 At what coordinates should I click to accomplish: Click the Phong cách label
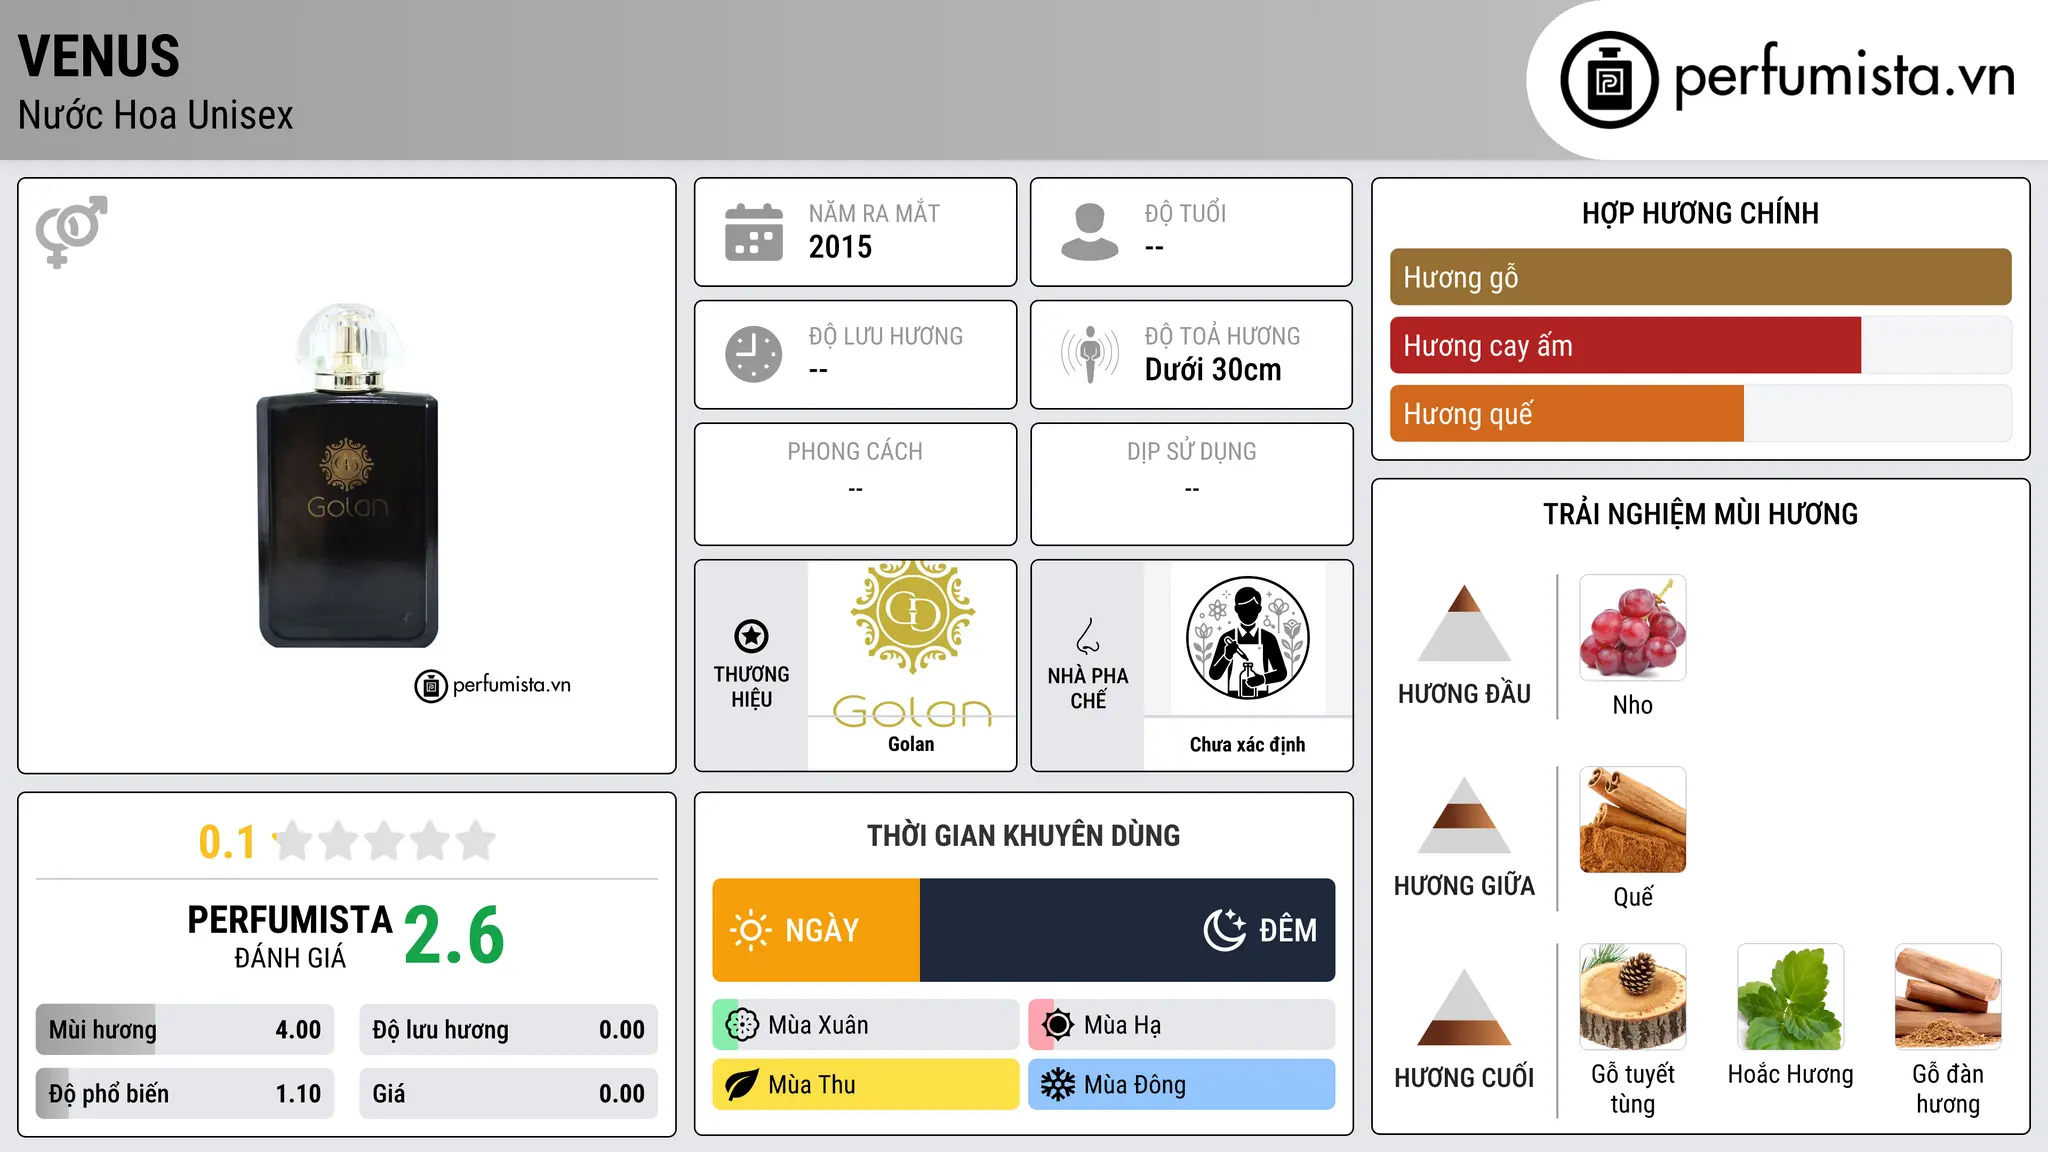pos(855,452)
